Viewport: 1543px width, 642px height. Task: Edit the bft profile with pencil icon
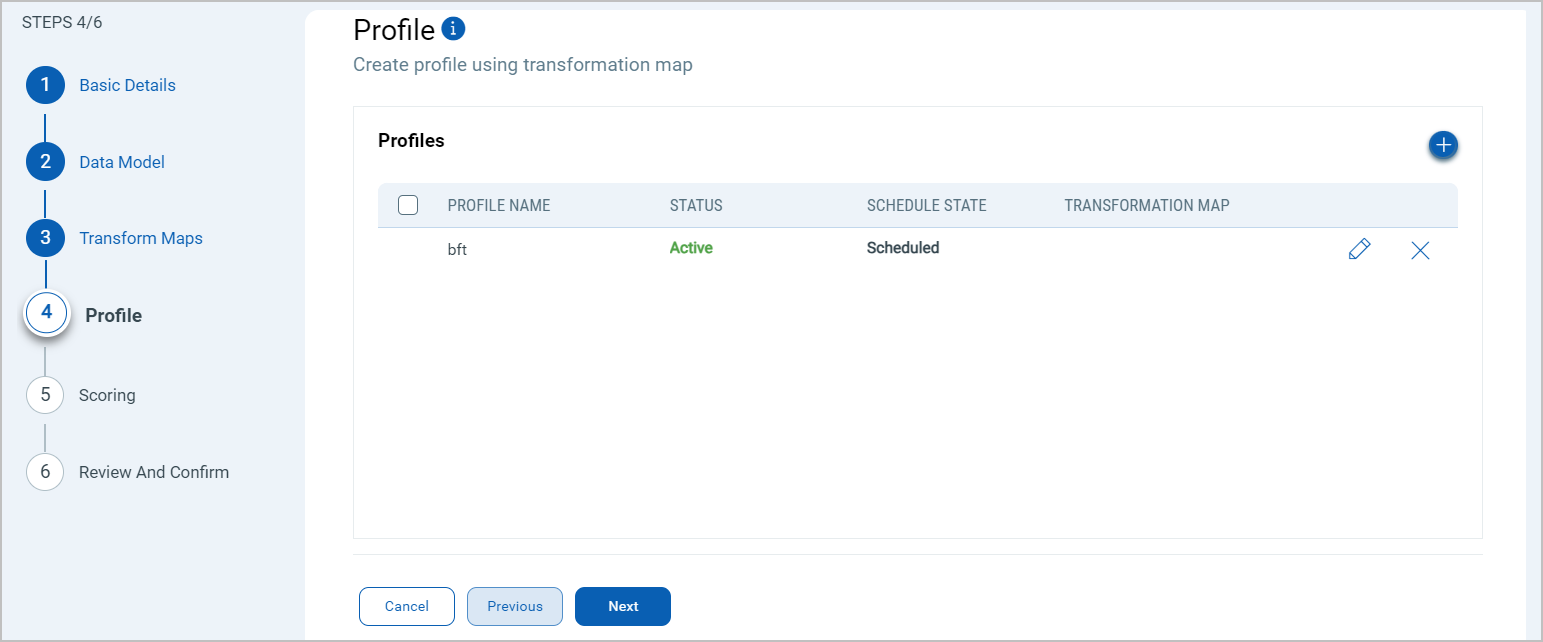(1359, 250)
